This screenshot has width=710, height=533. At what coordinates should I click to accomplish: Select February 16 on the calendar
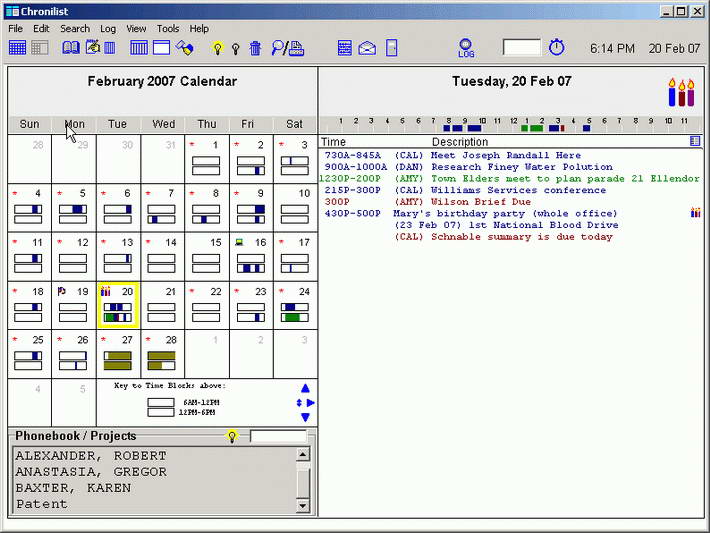251,256
